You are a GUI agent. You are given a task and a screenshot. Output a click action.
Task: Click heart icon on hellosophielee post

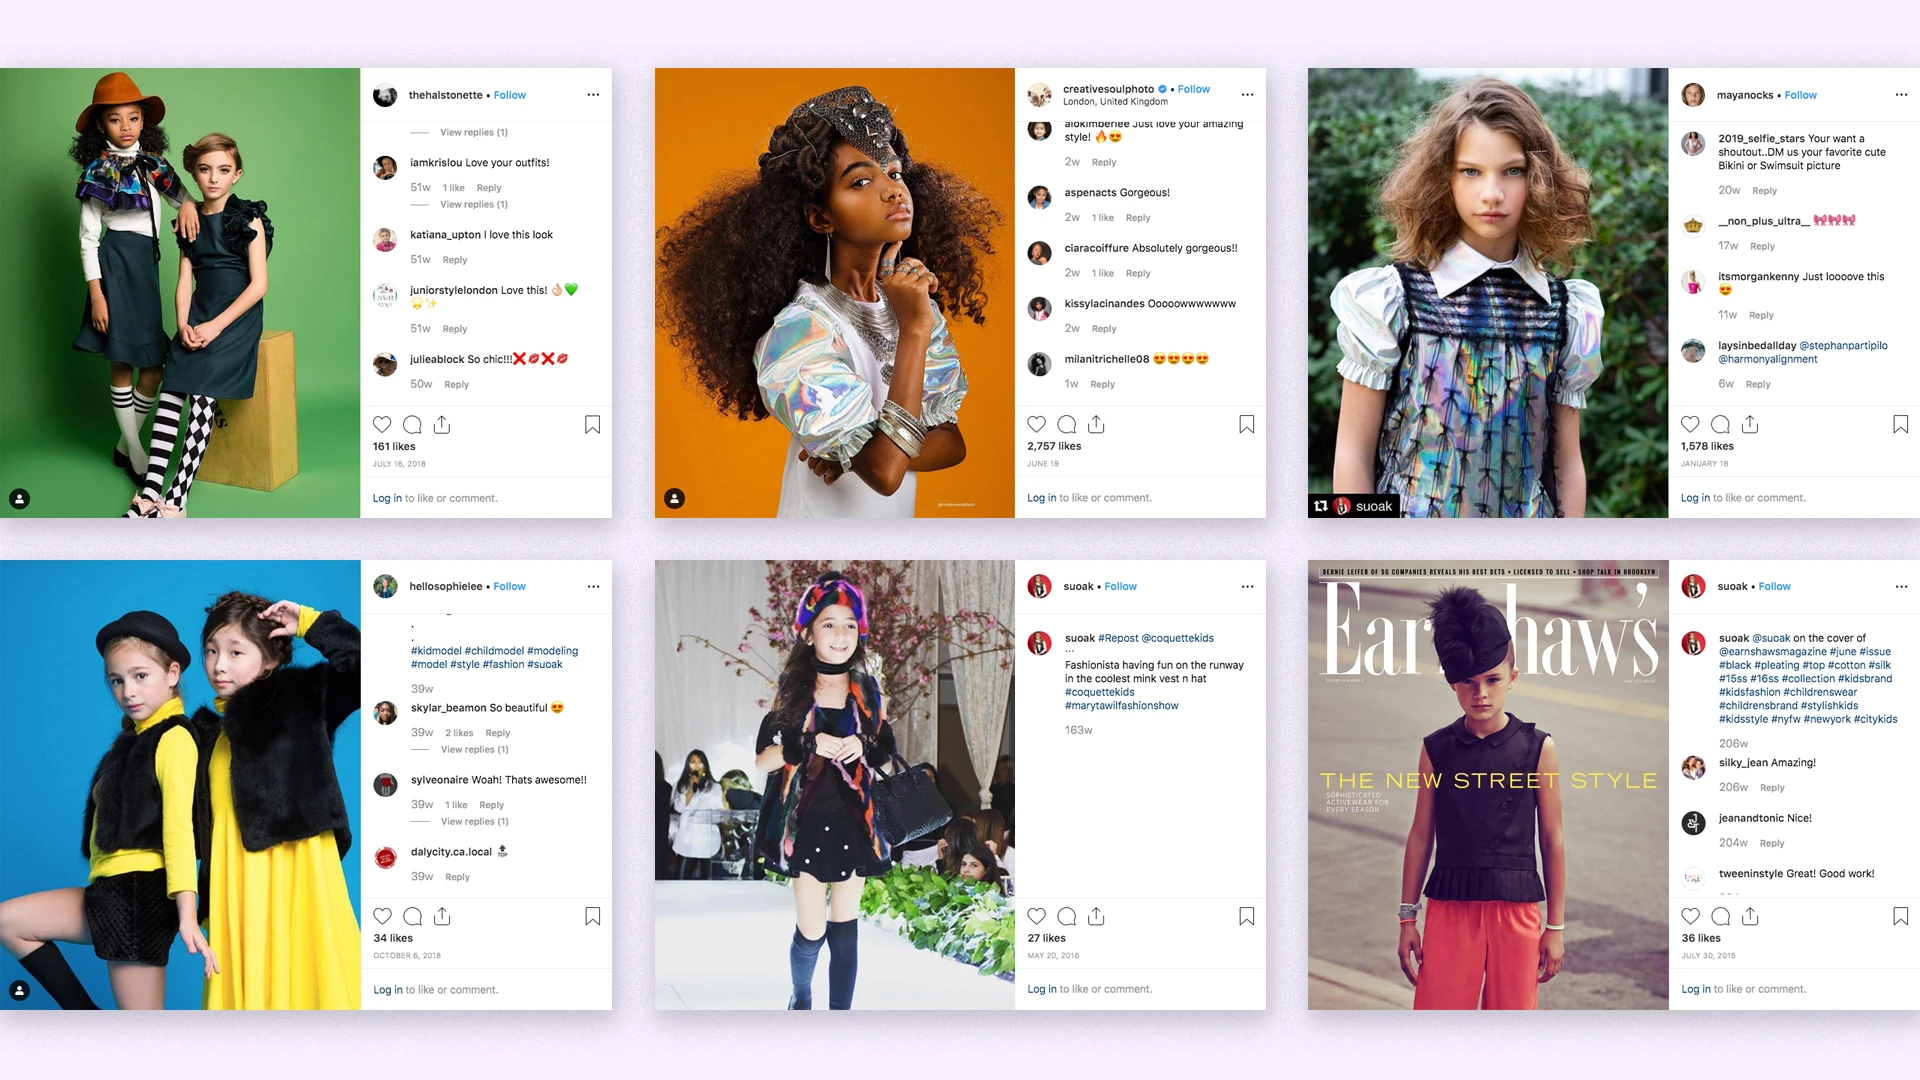click(x=382, y=916)
